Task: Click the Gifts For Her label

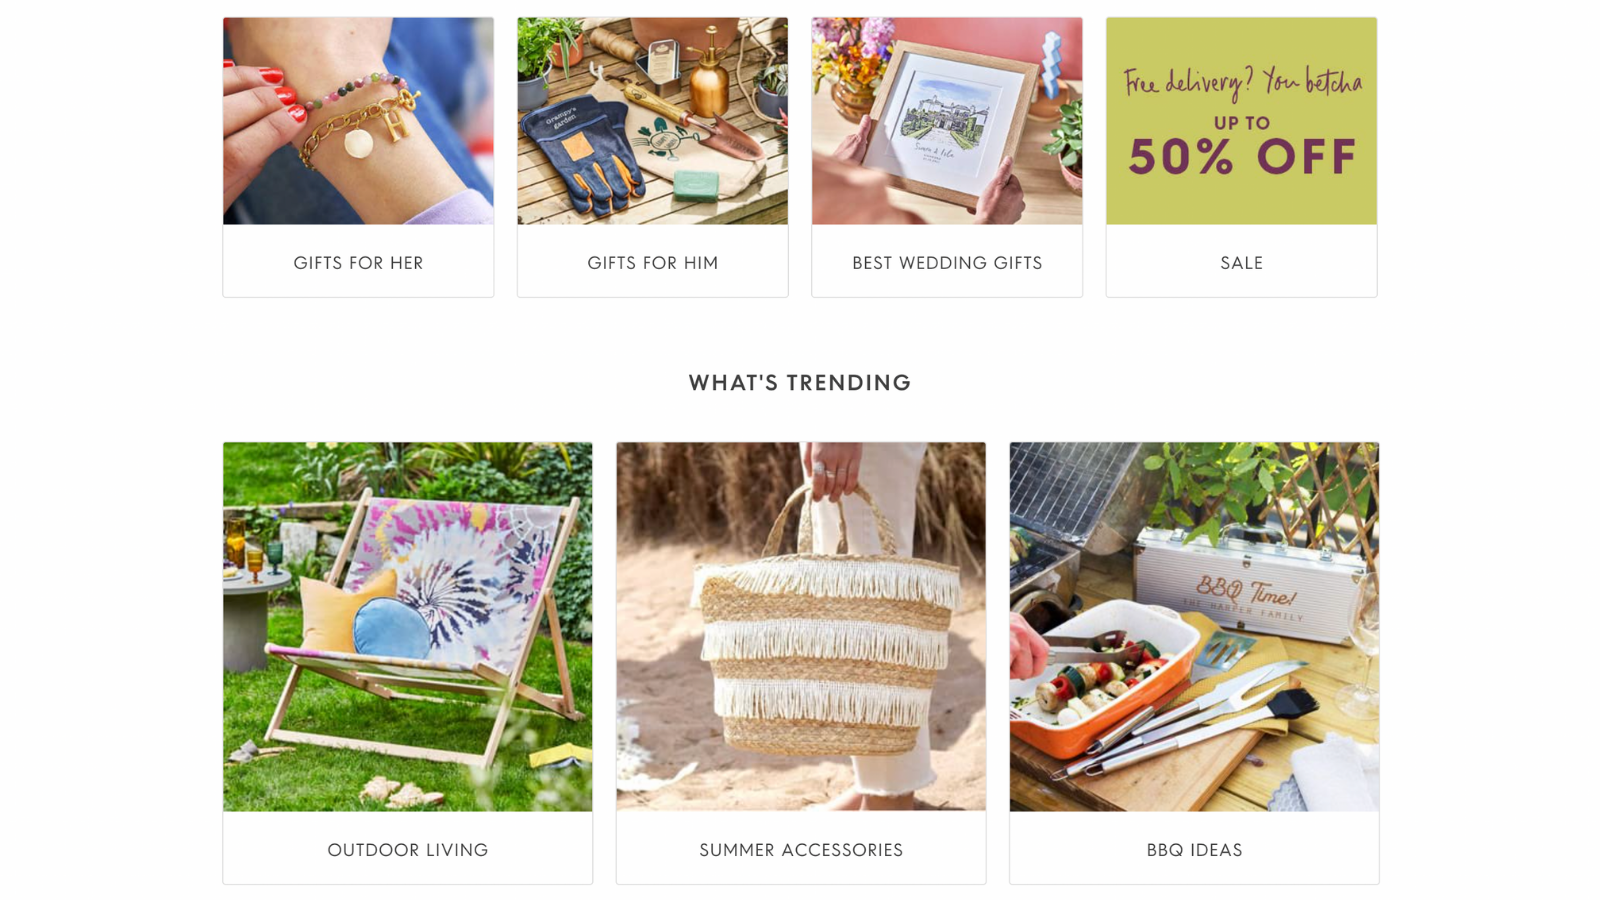Action: pos(358,263)
